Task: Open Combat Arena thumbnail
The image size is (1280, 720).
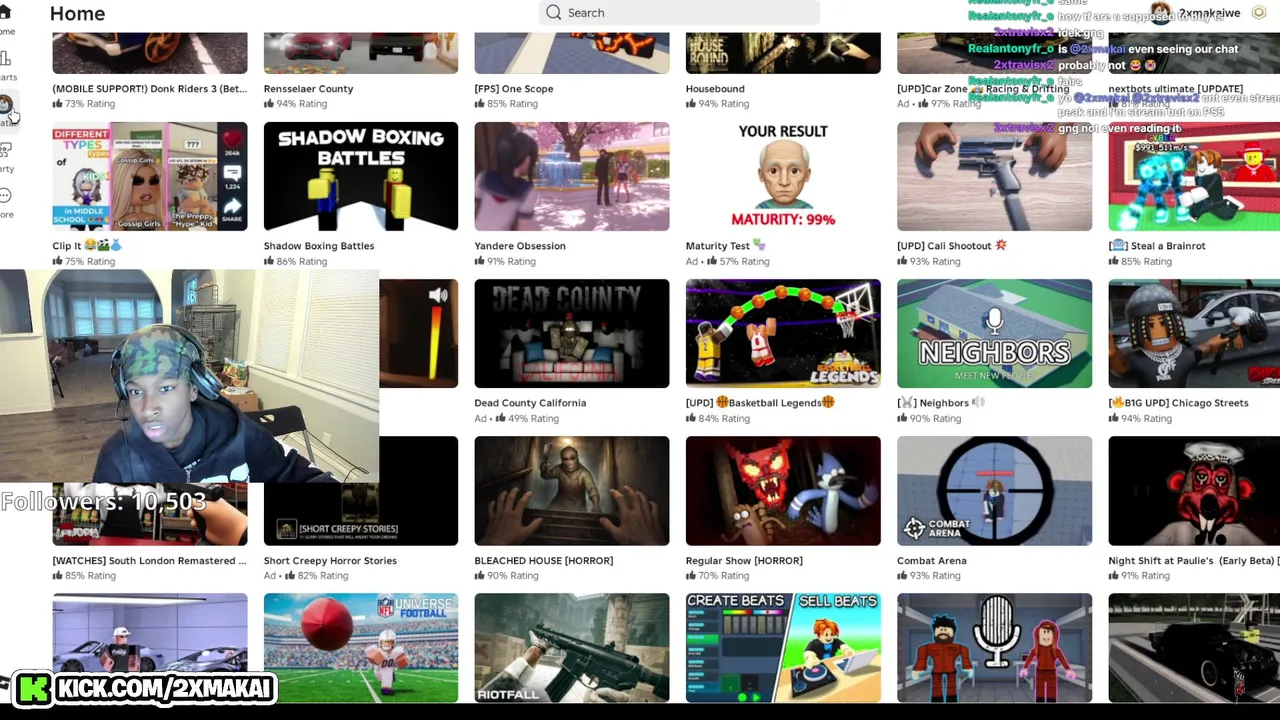Action: pyautogui.click(x=994, y=490)
